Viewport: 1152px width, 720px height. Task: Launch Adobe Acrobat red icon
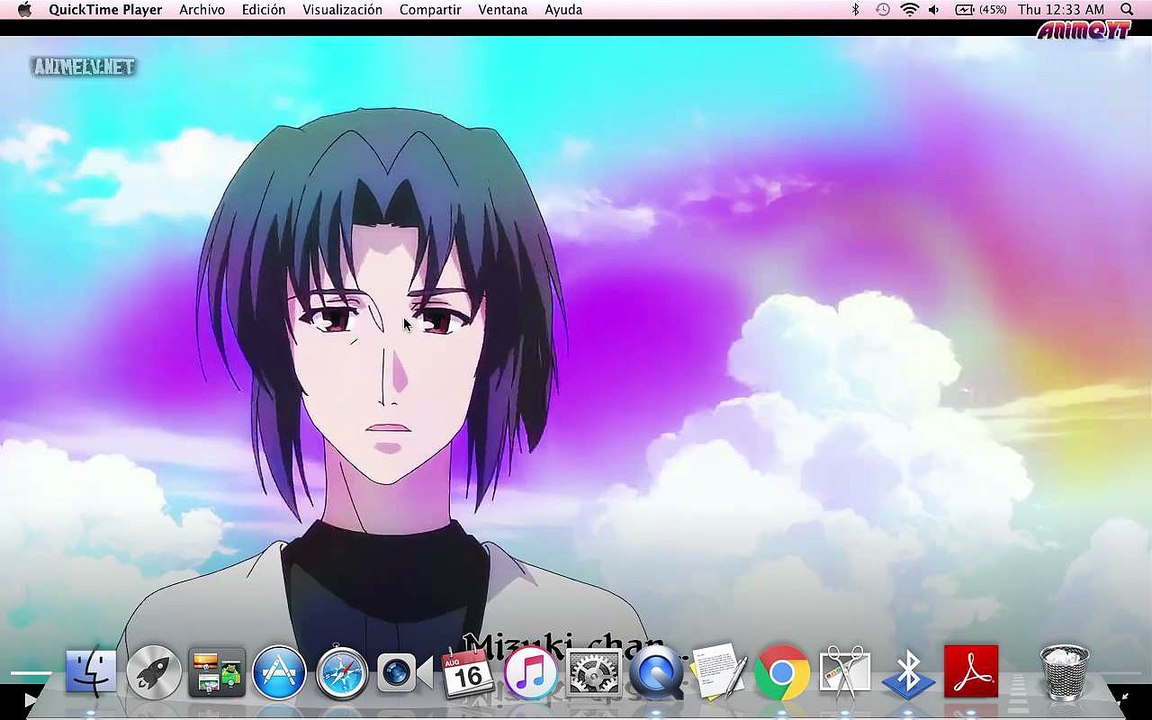[x=971, y=672]
